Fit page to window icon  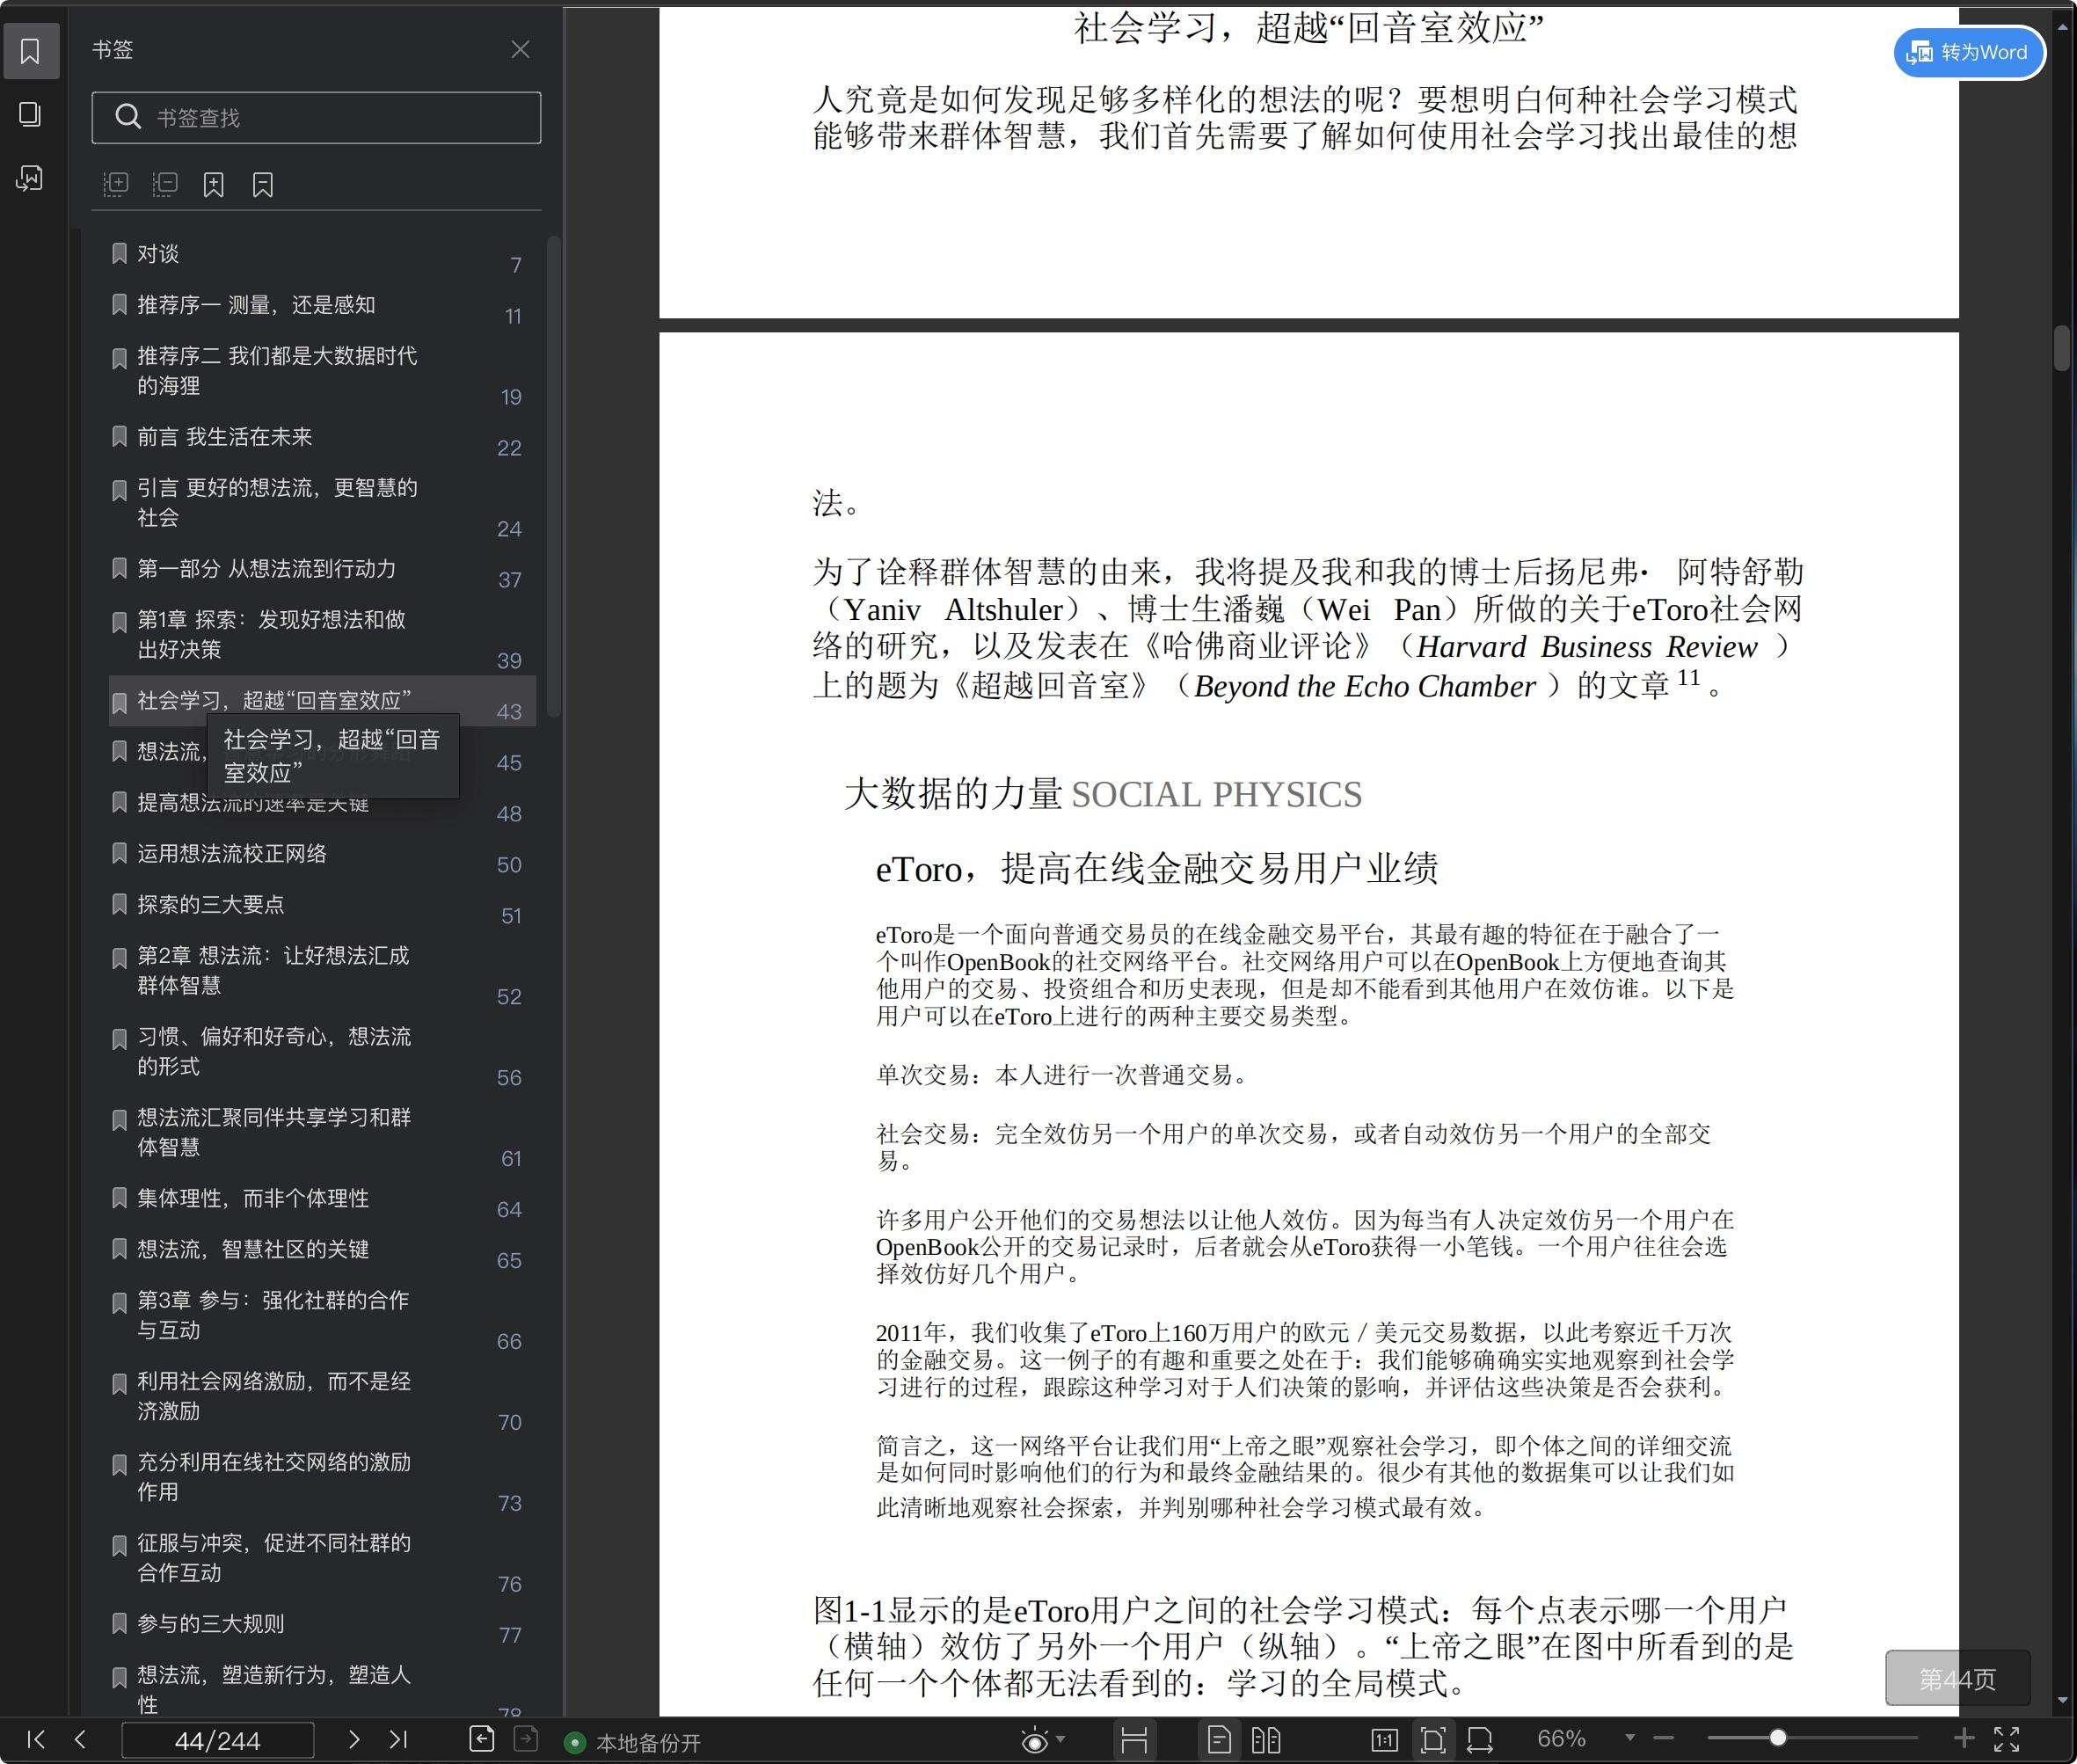(x=1433, y=1740)
